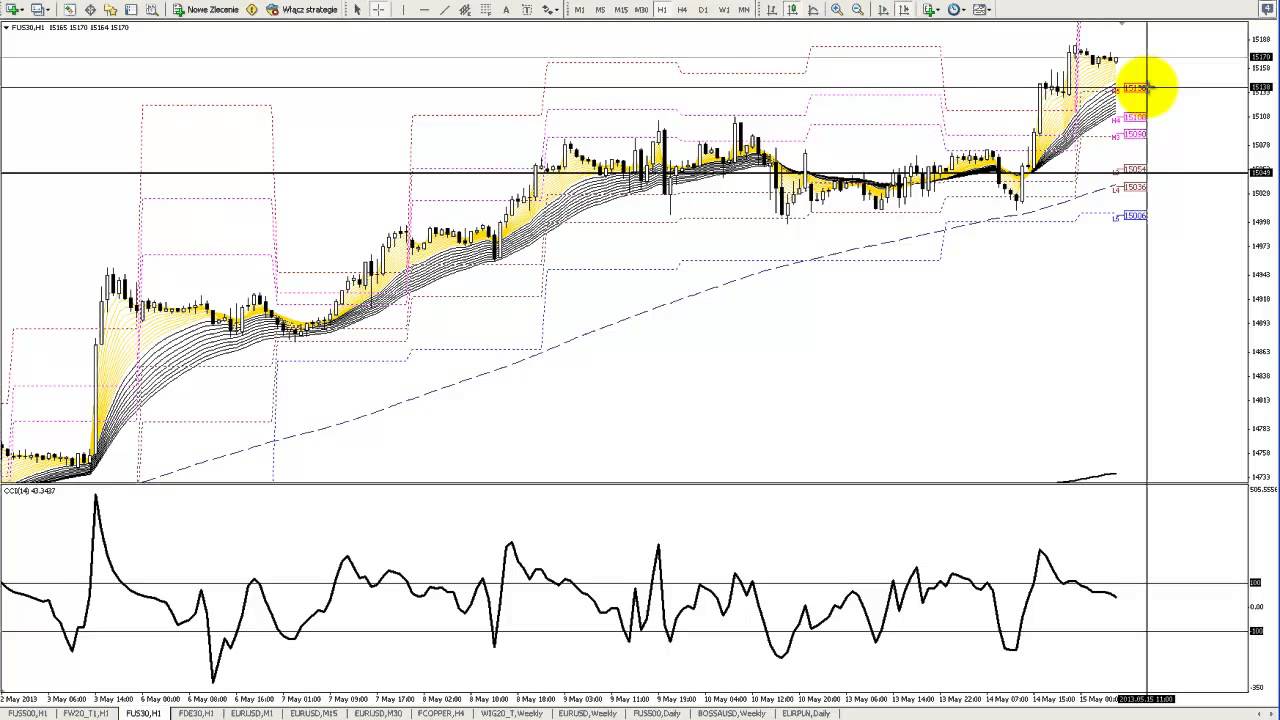Zoom out of the chart

pyautogui.click(x=858, y=9)
